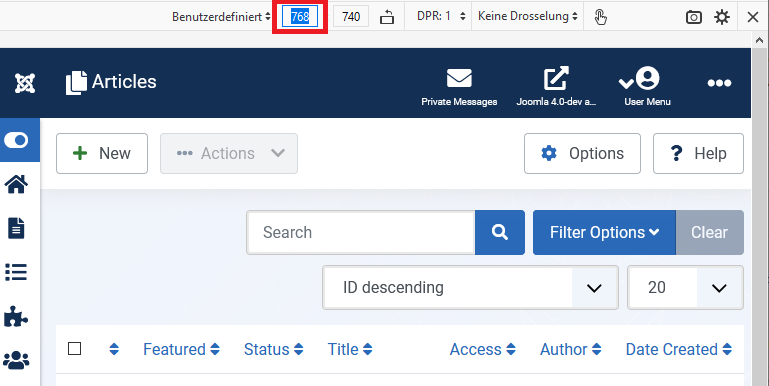Viewport: 769px width, 386px height.
Task: Toggle touch simulation hand icon
Action: 600,17
